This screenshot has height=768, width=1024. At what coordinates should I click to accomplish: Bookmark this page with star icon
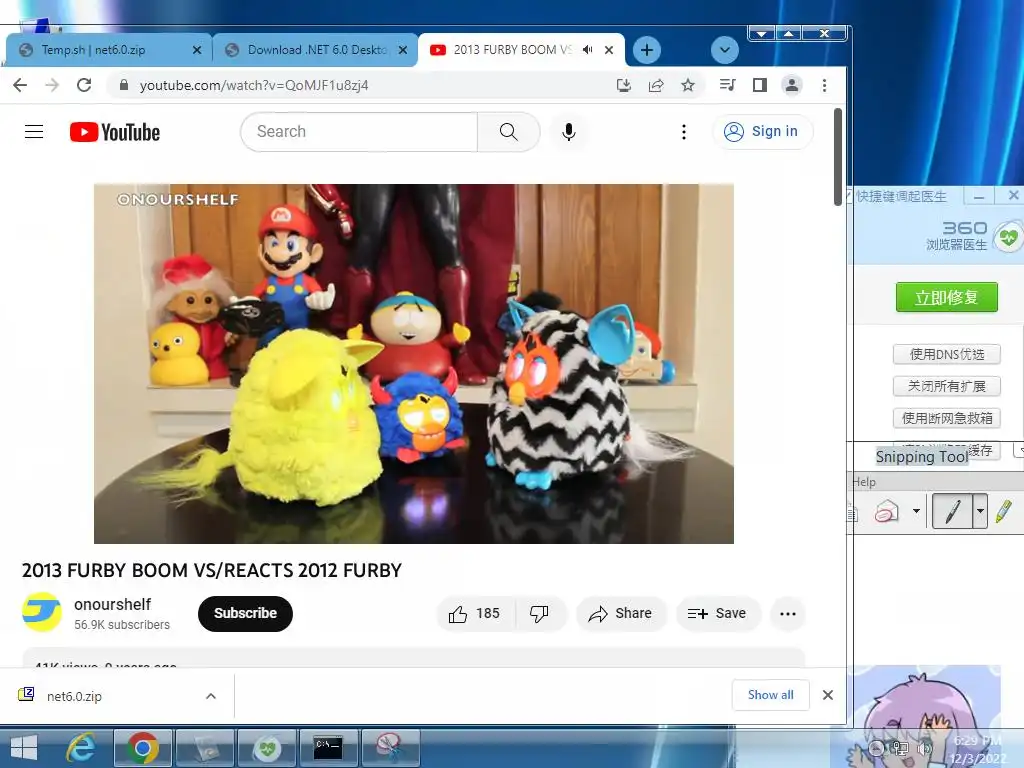point(688,85)
